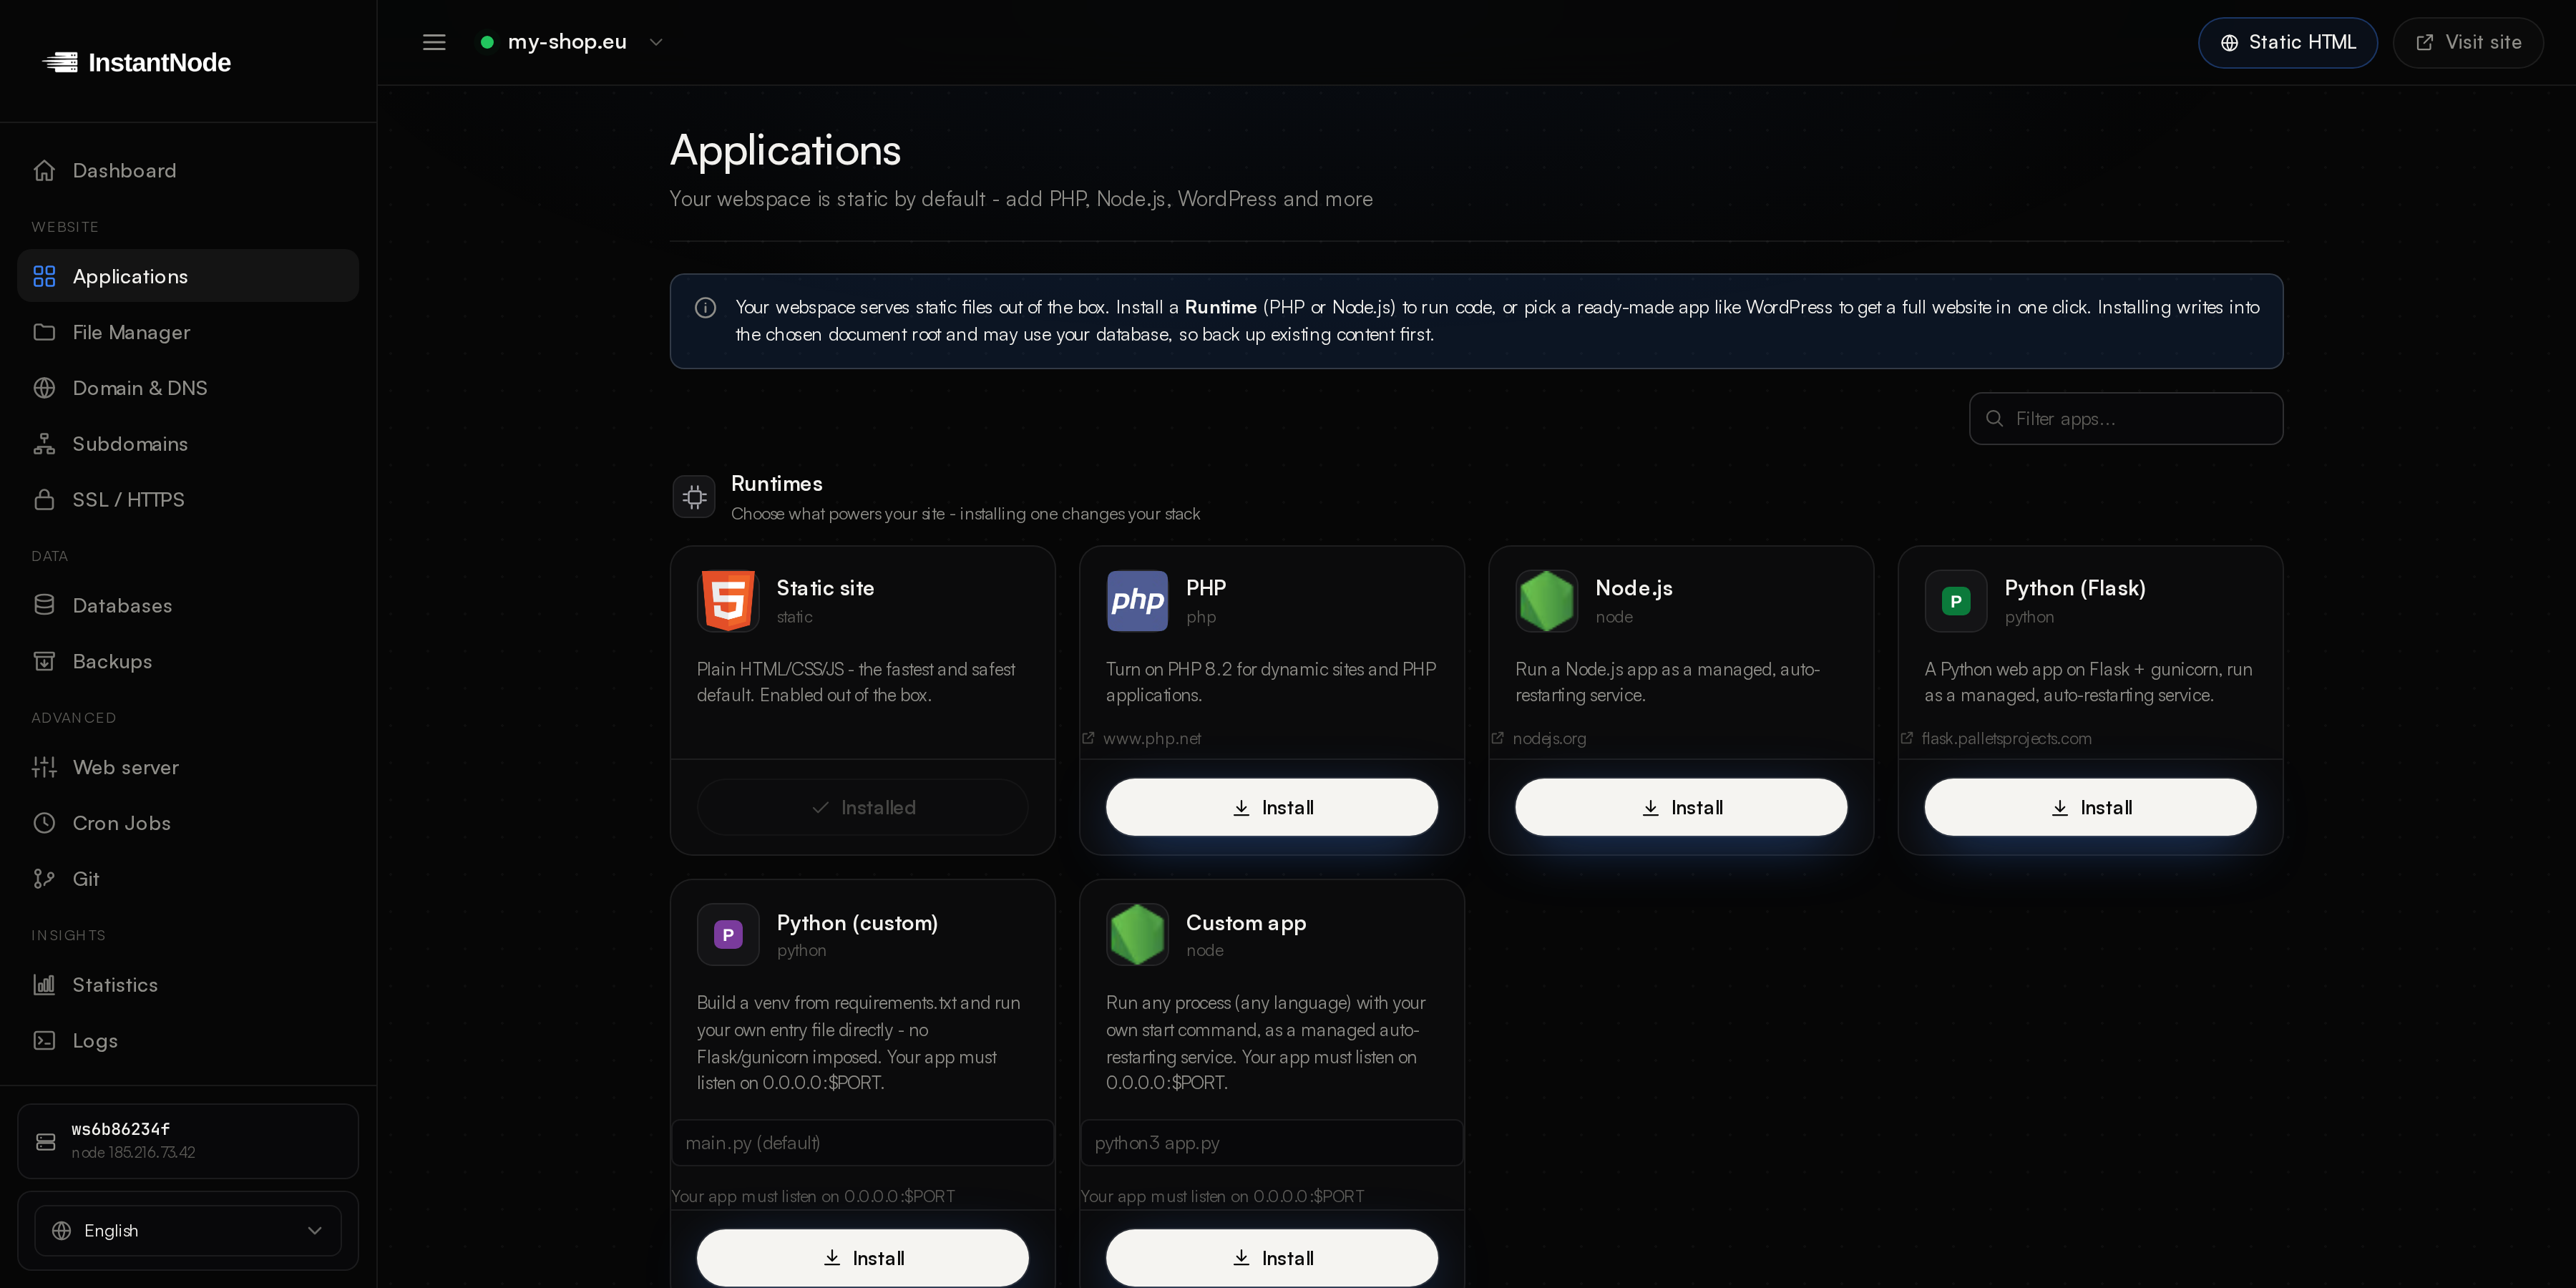This screenshot has height=1288, width=2576.
Task: Click the Git branch icon
Action: pos(44,878)
